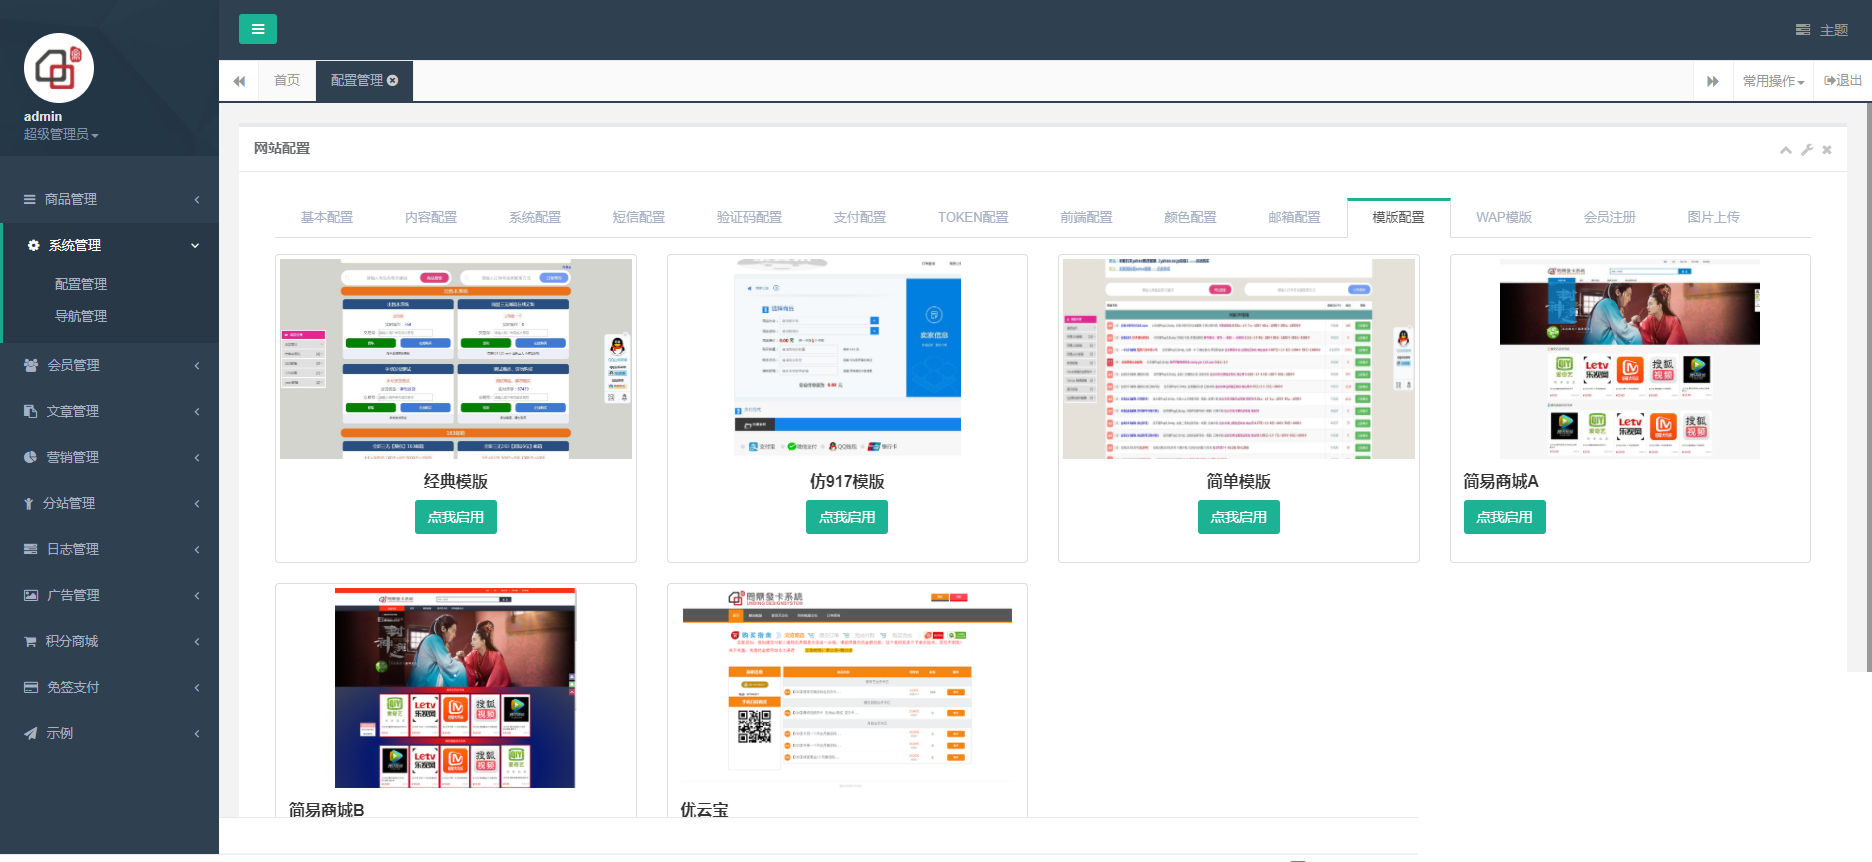Switch to the 基本配置 tab
This screenshot has height=862, width=1872.
coord(327,217)
